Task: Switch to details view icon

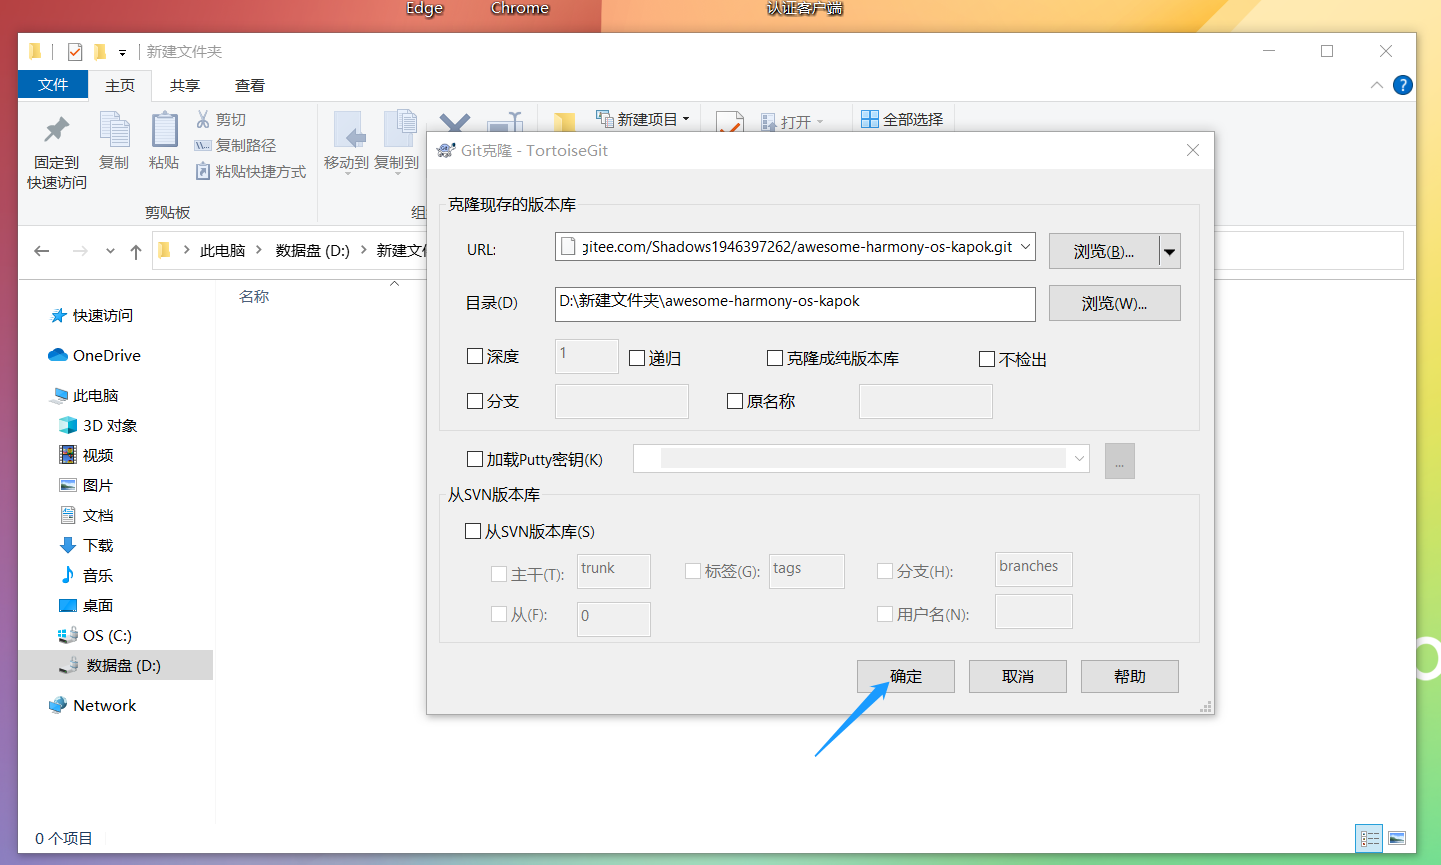Action: pos(1369,838)
